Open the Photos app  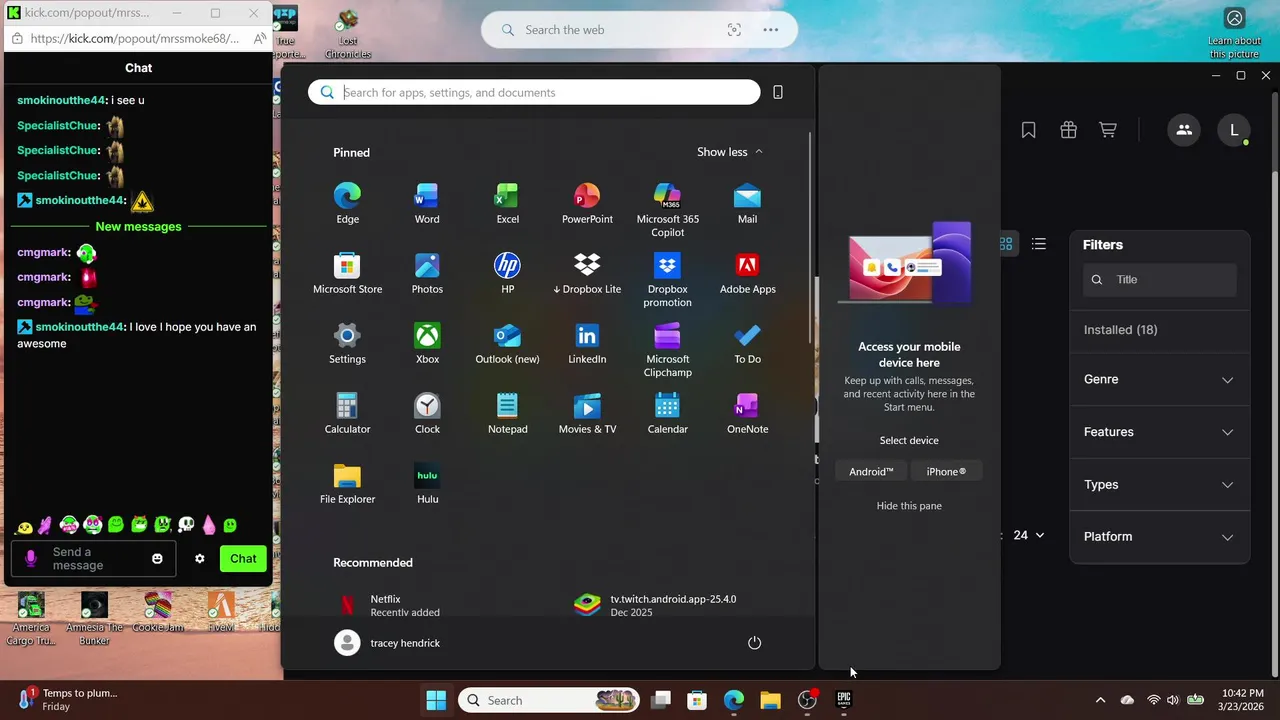427,273
